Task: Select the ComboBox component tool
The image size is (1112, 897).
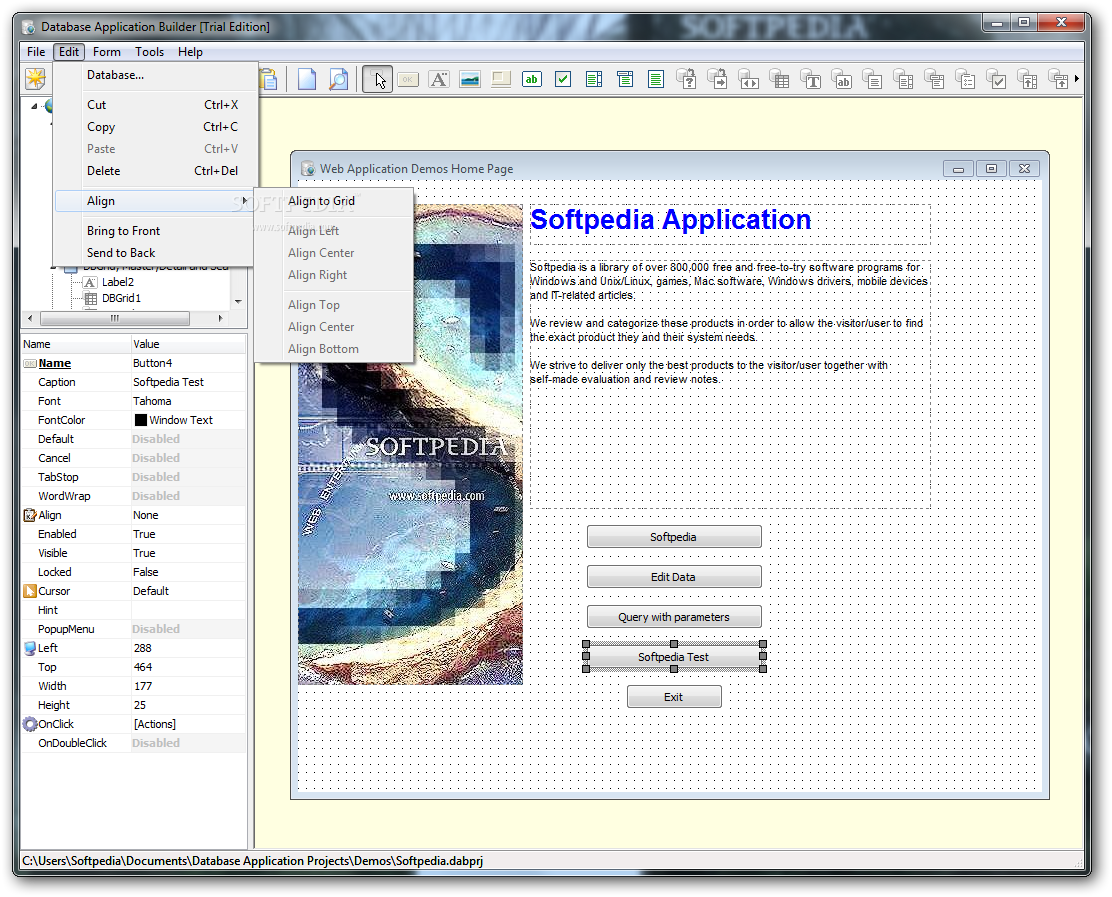Action: tap(625, 79)
